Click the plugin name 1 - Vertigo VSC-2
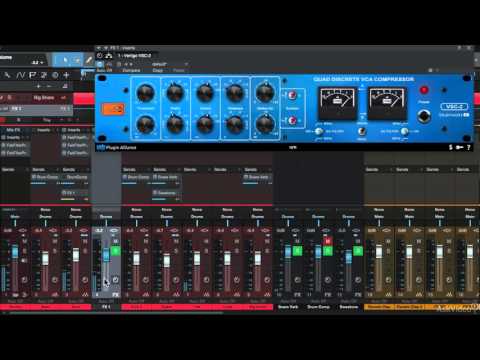Viewport: 480px width, 360px height. pyautogui.click(x=134, y=56)
